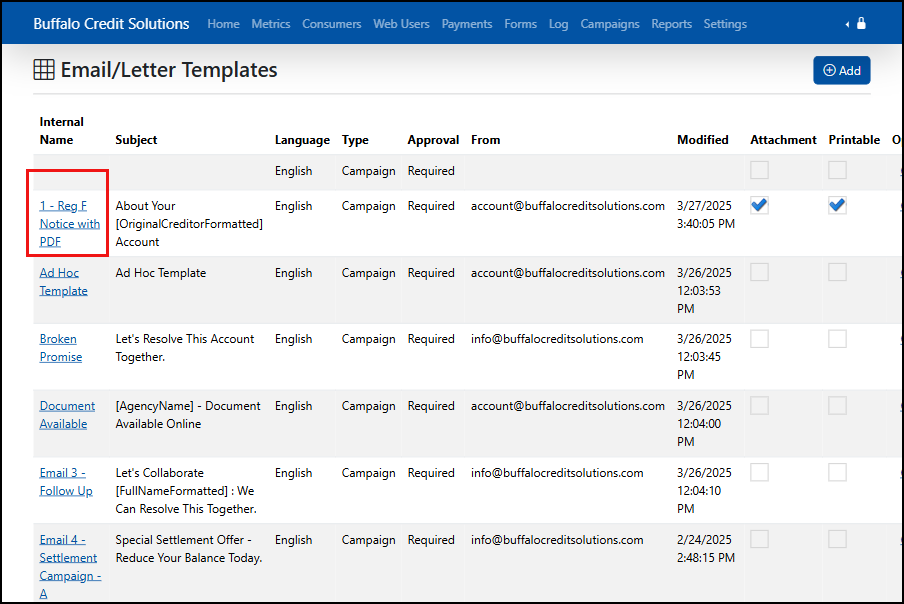This screenshot has height=604, width=904.
Task: Click modified date '2/24/2025 2:48:15 PM'
Action: click(706, 549)
